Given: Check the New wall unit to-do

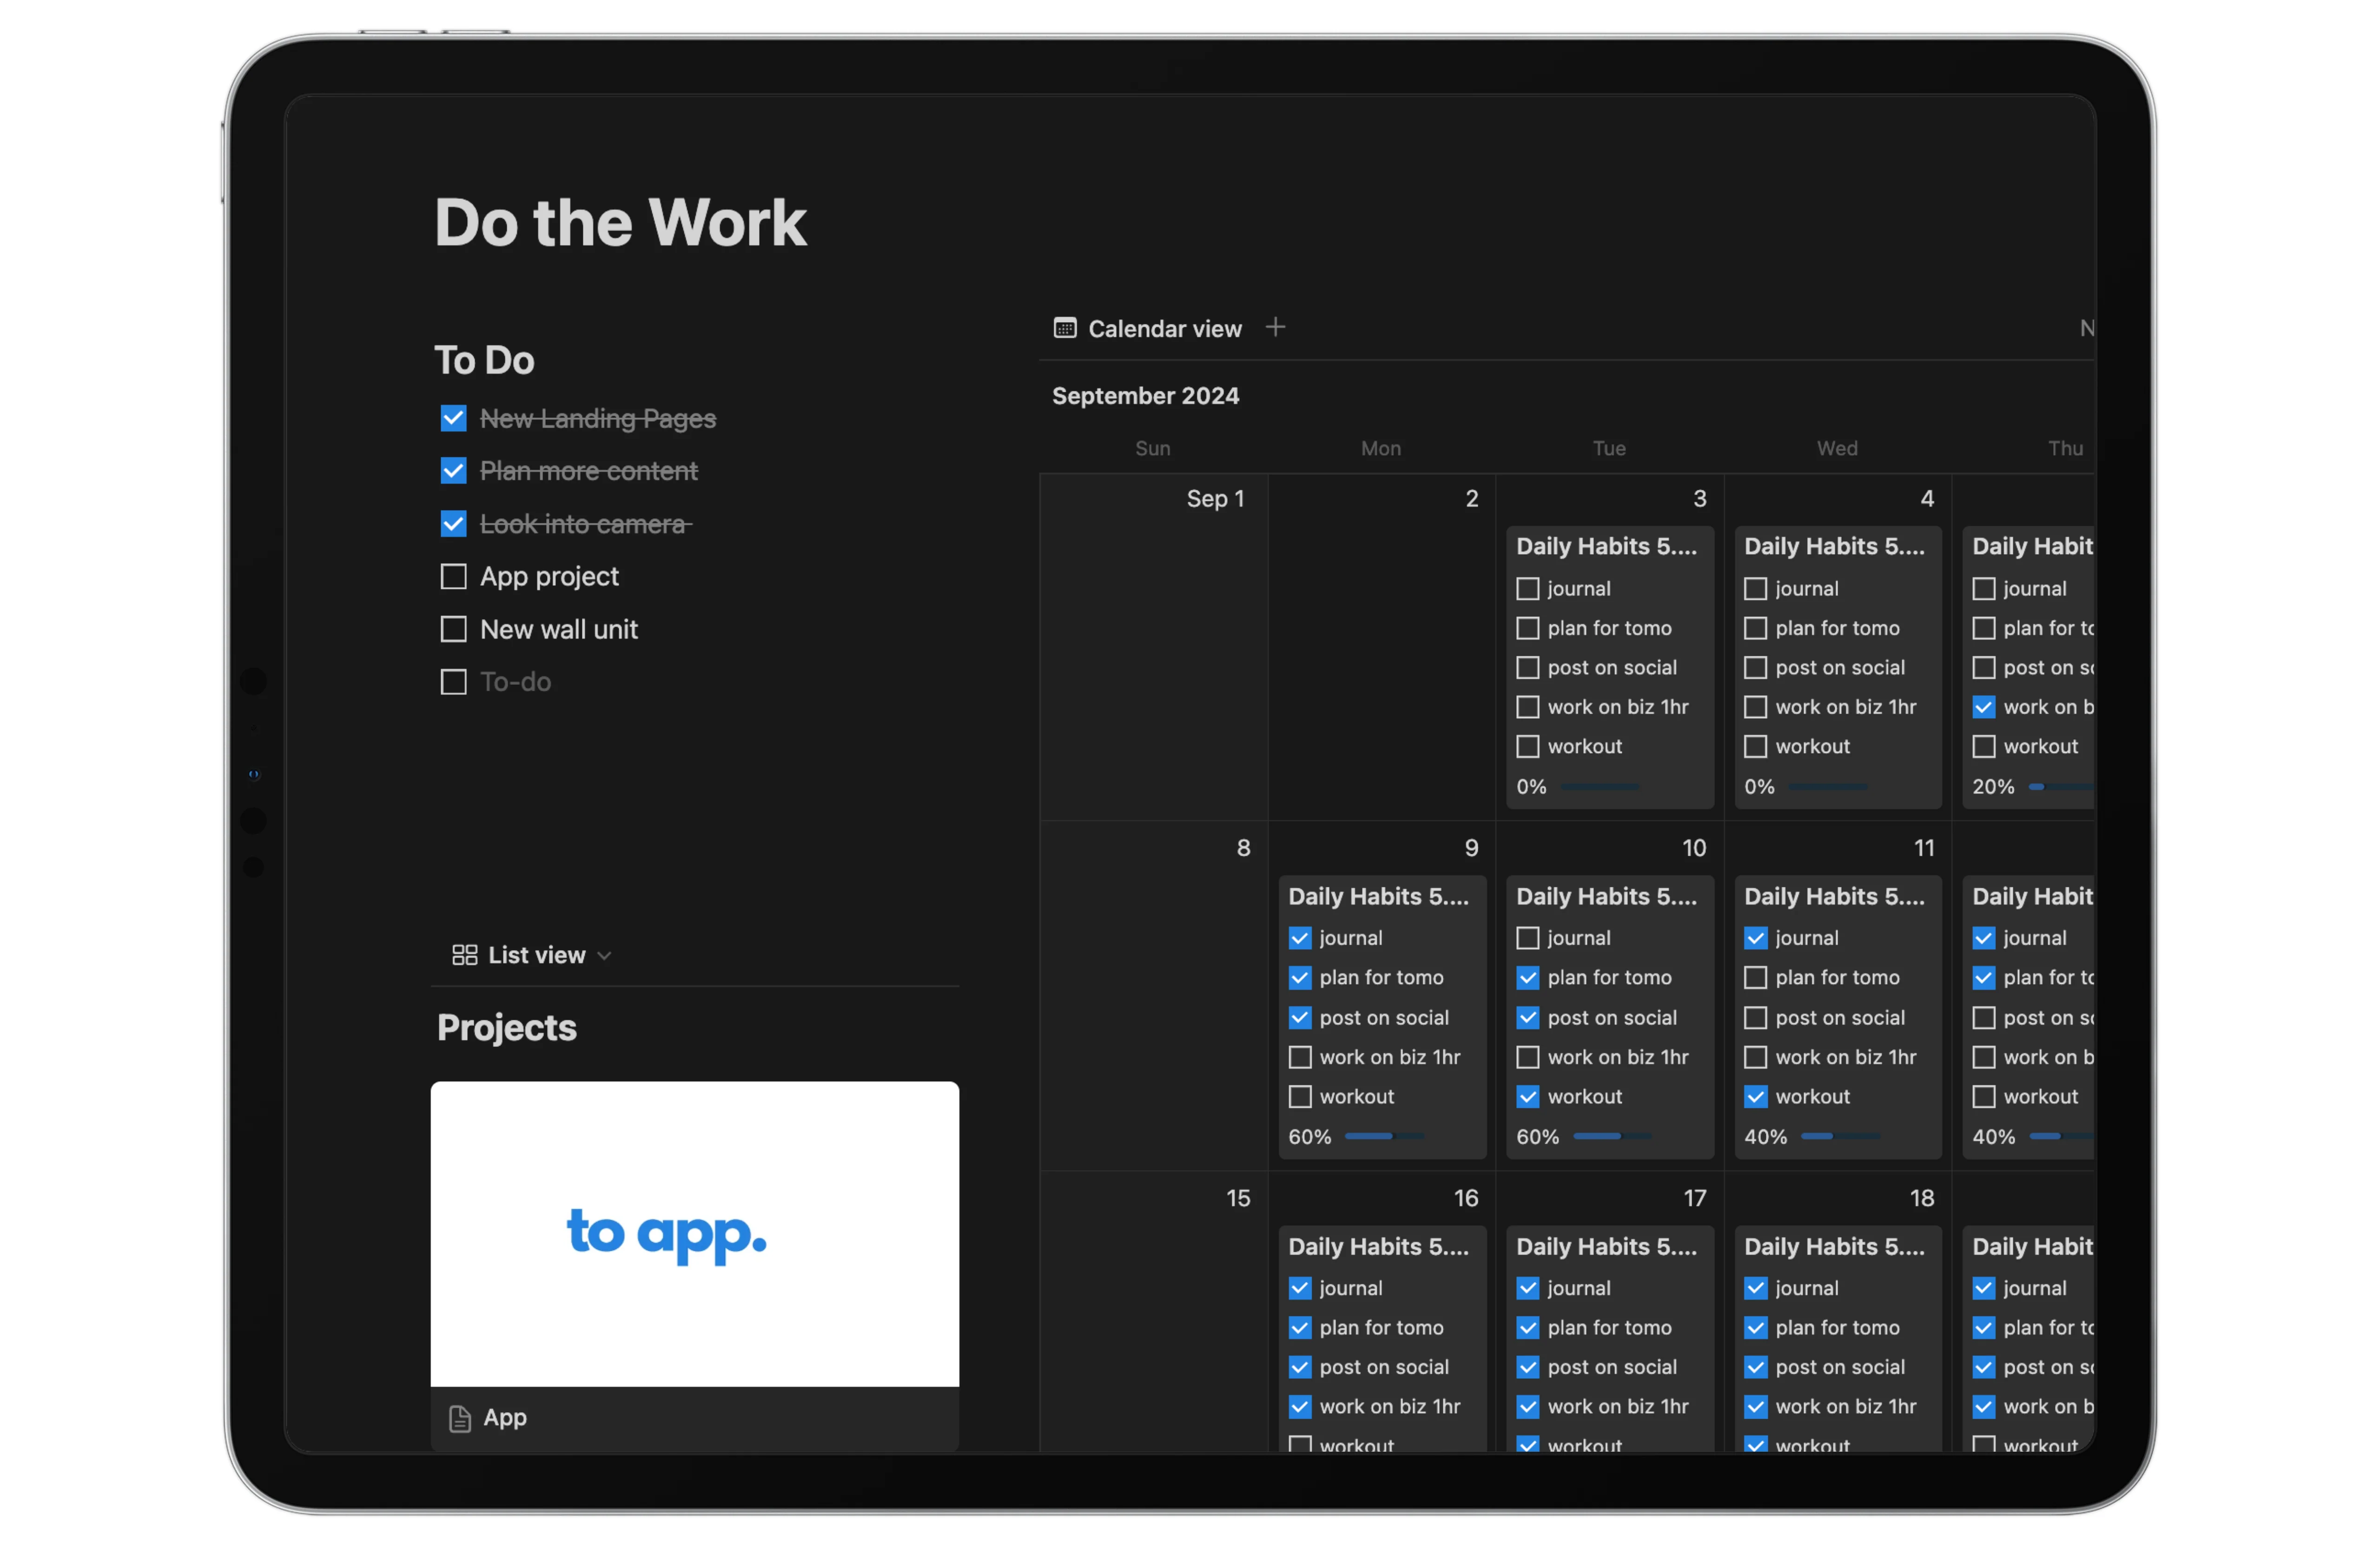Looking at the screenshot, I should tap(454, 629).
